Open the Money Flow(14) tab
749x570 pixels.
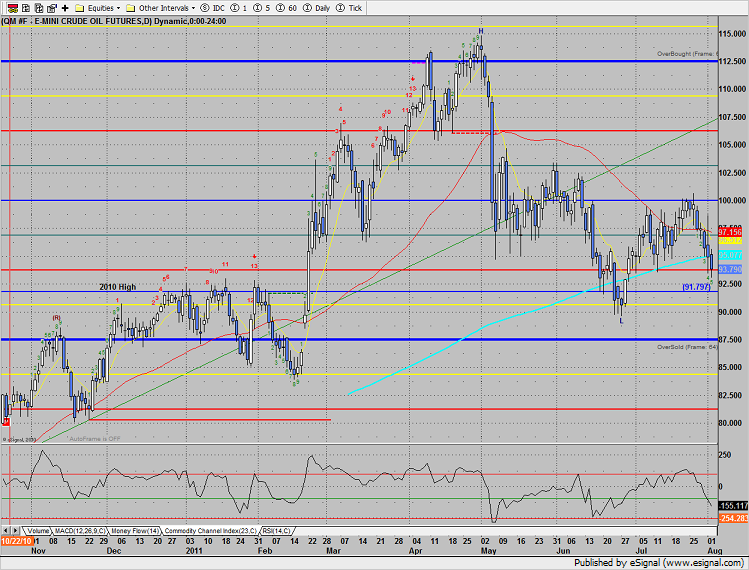(135, 531)
